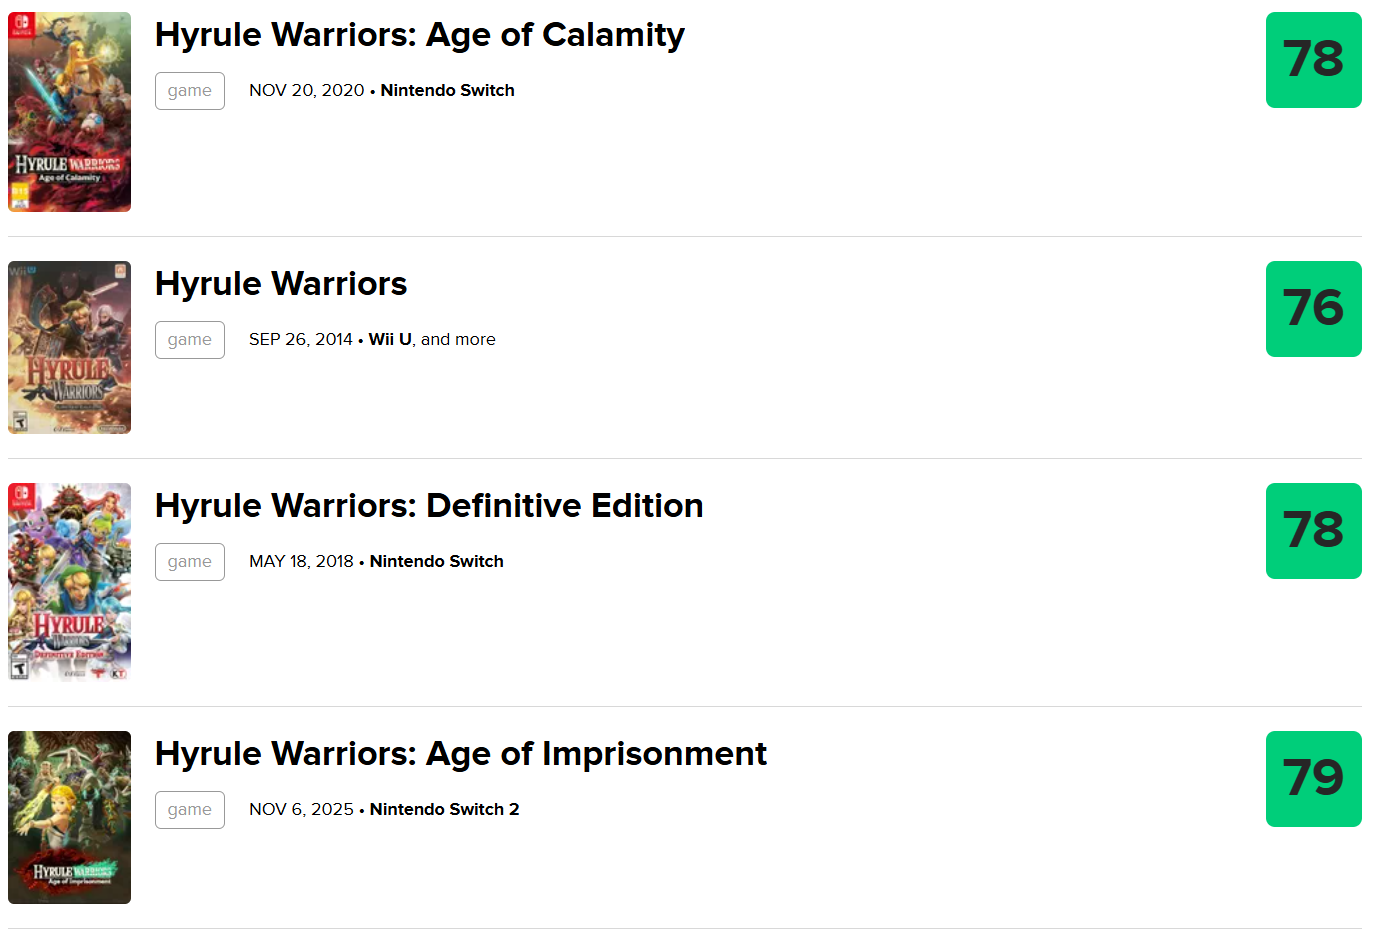
Task: Open the Hyrule Warriors: Age of Calamity title
Action: pyautogui.click(x=419, y=35)
